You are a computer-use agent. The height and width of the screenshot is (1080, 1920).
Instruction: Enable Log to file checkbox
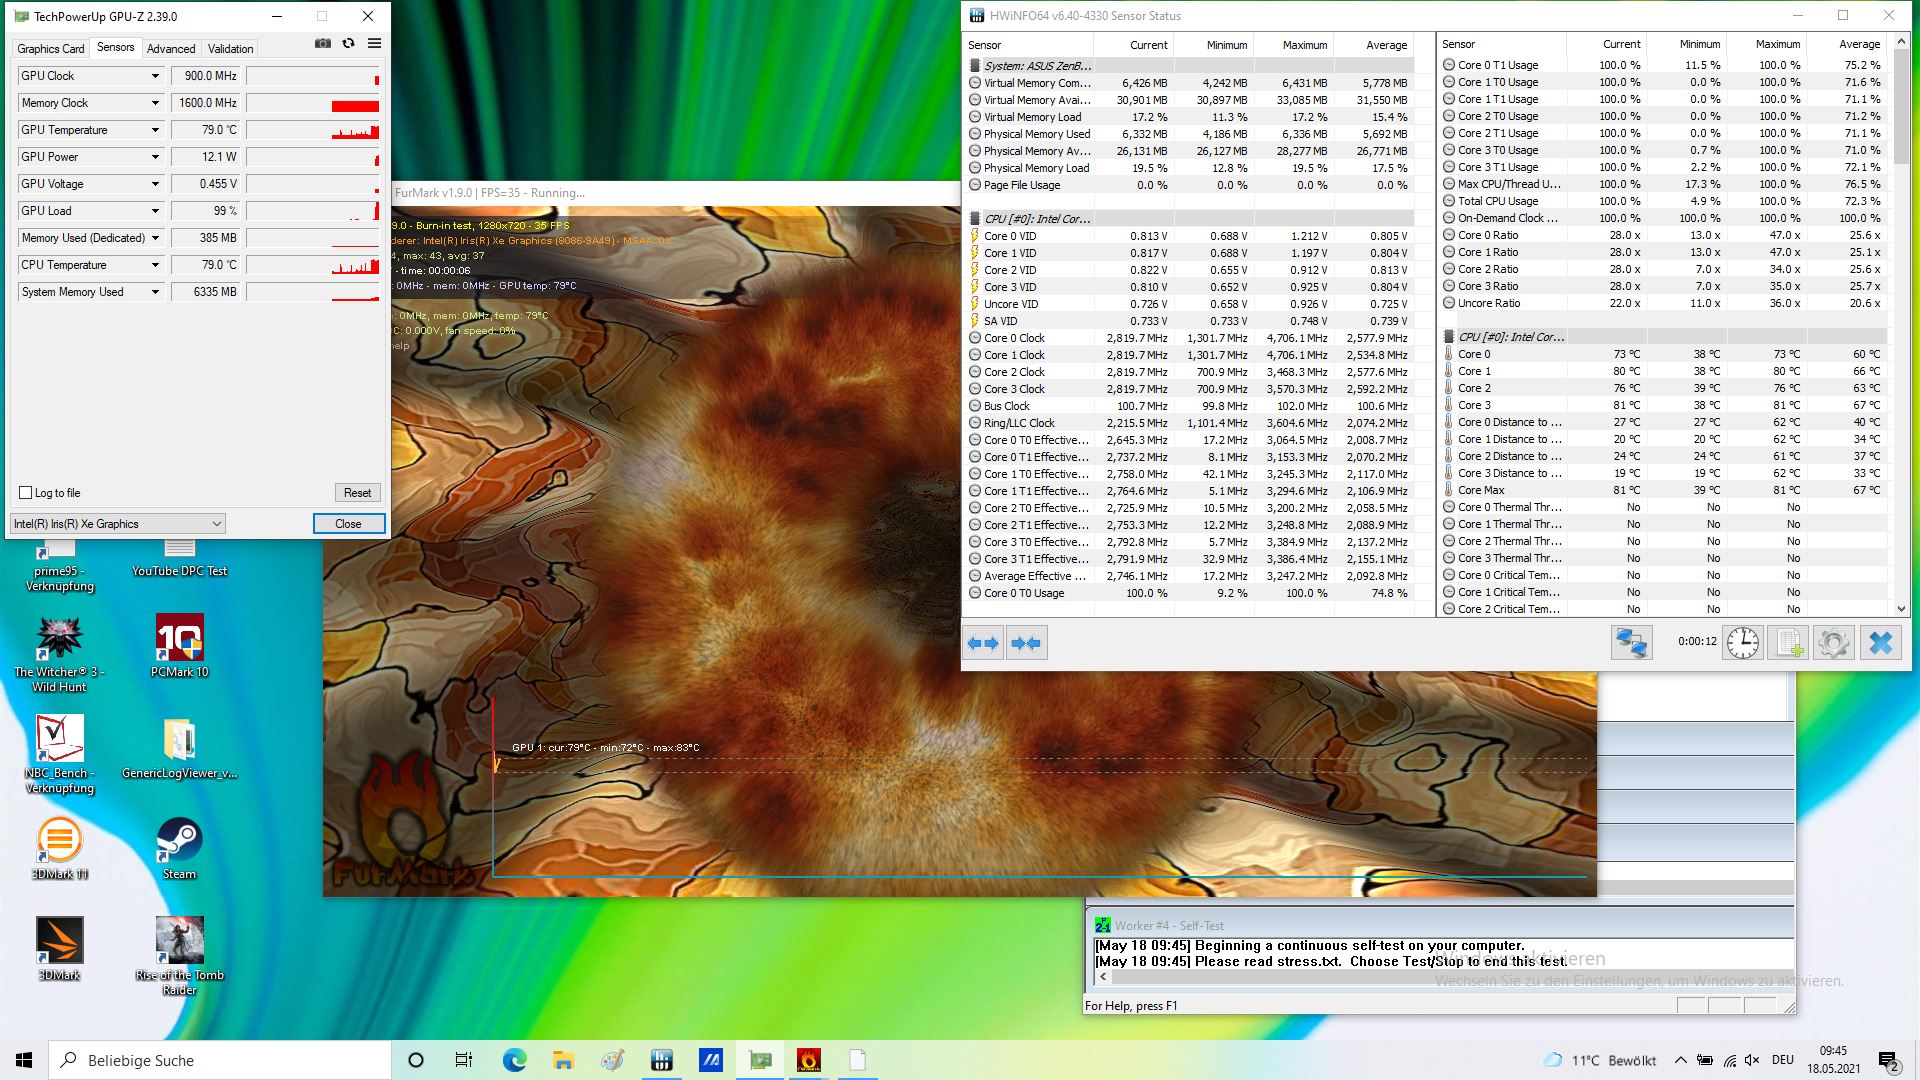pyautogui.click(x=26, y=493)
